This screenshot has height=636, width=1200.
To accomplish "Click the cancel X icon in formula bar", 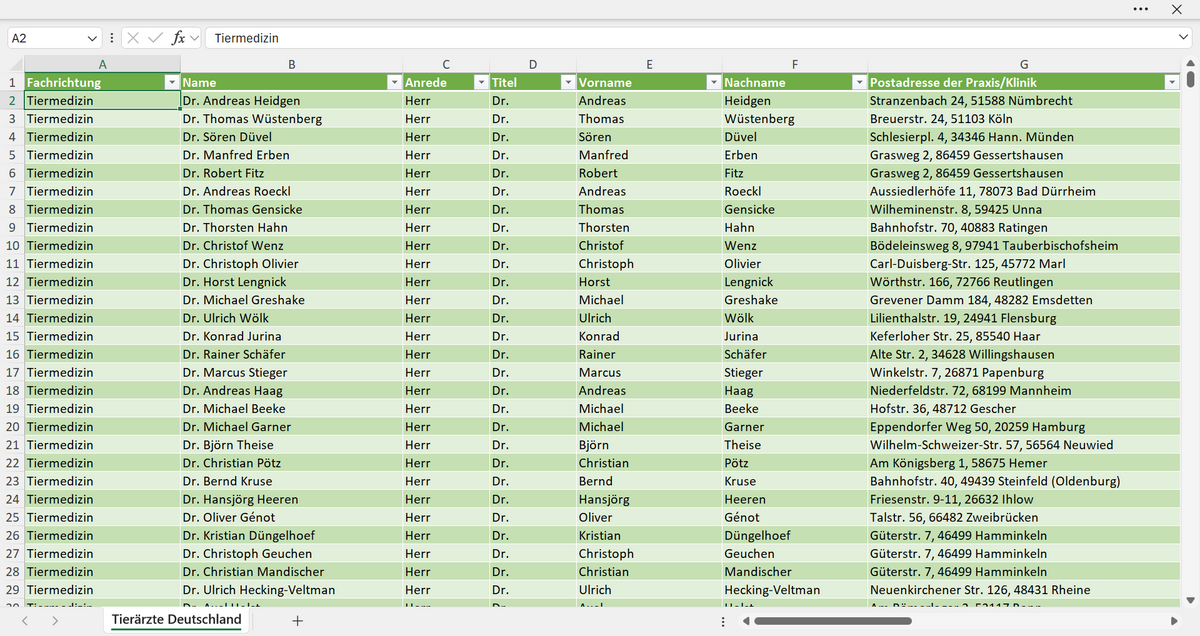I will 133,38.
